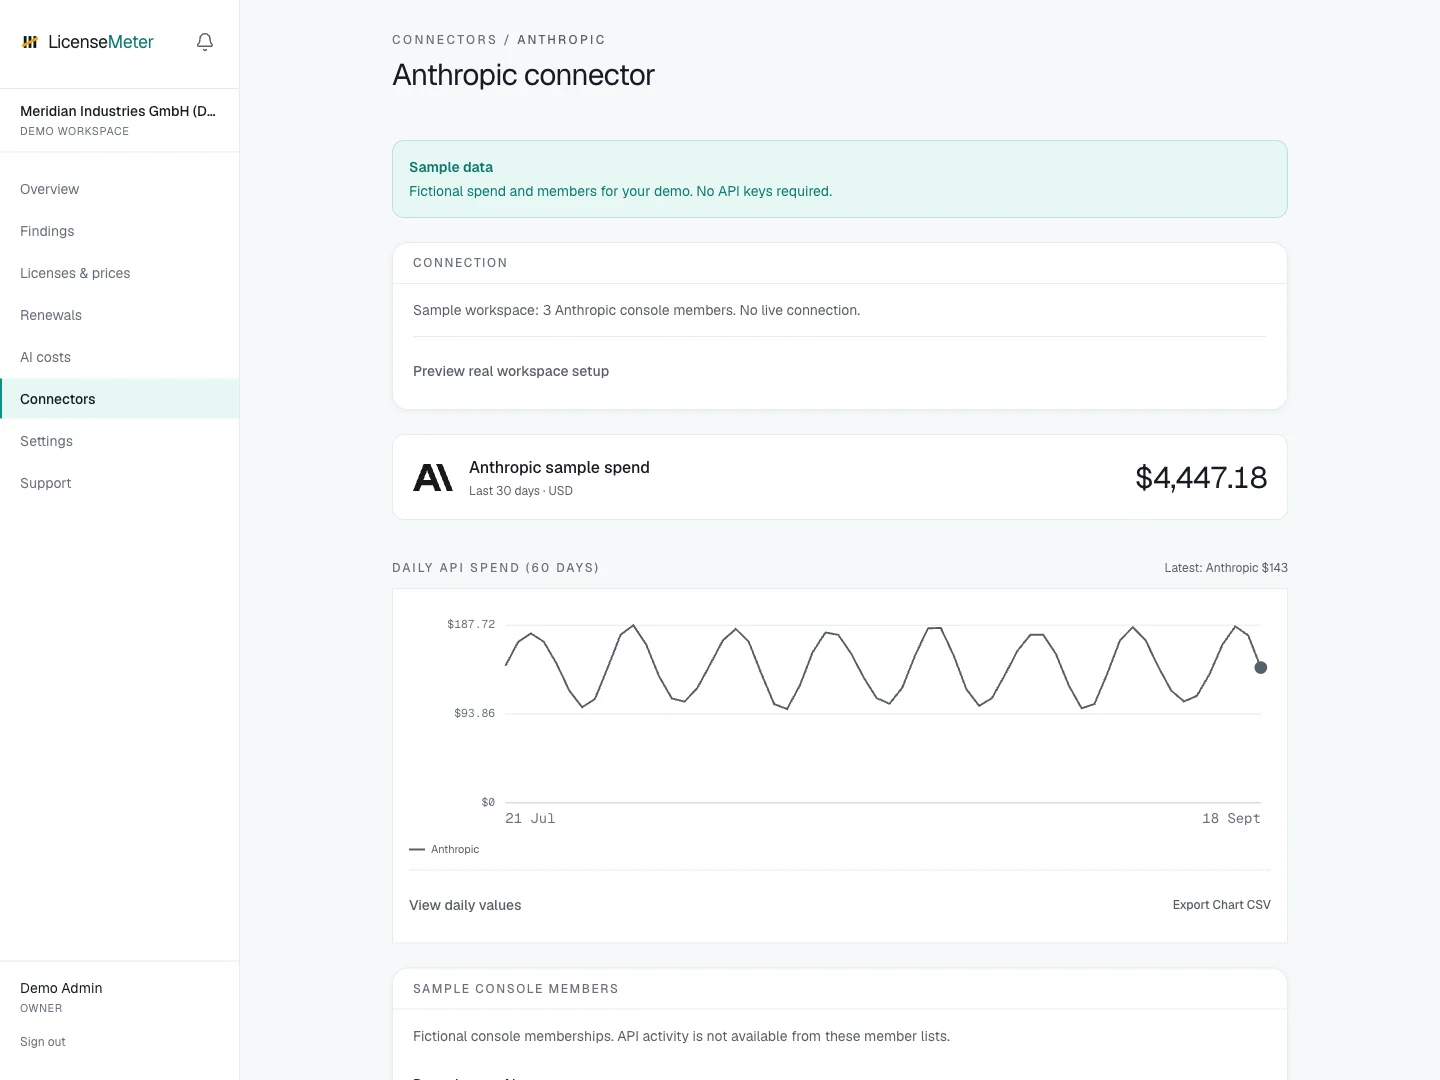Click the 'Sample workspace: 3 Anthropic' text
The width and height of the screenshot is (1440, 1080).
(x=636, y=310)
